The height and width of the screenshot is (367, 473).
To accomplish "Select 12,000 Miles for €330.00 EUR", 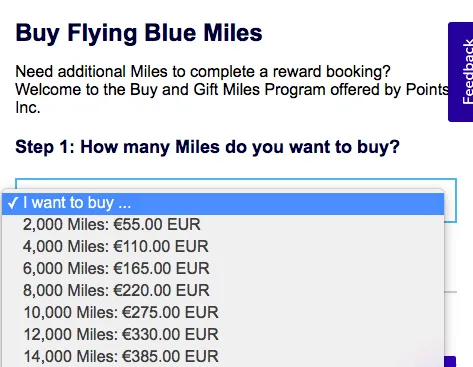I will pyautogui.click(x=223, y=334).
